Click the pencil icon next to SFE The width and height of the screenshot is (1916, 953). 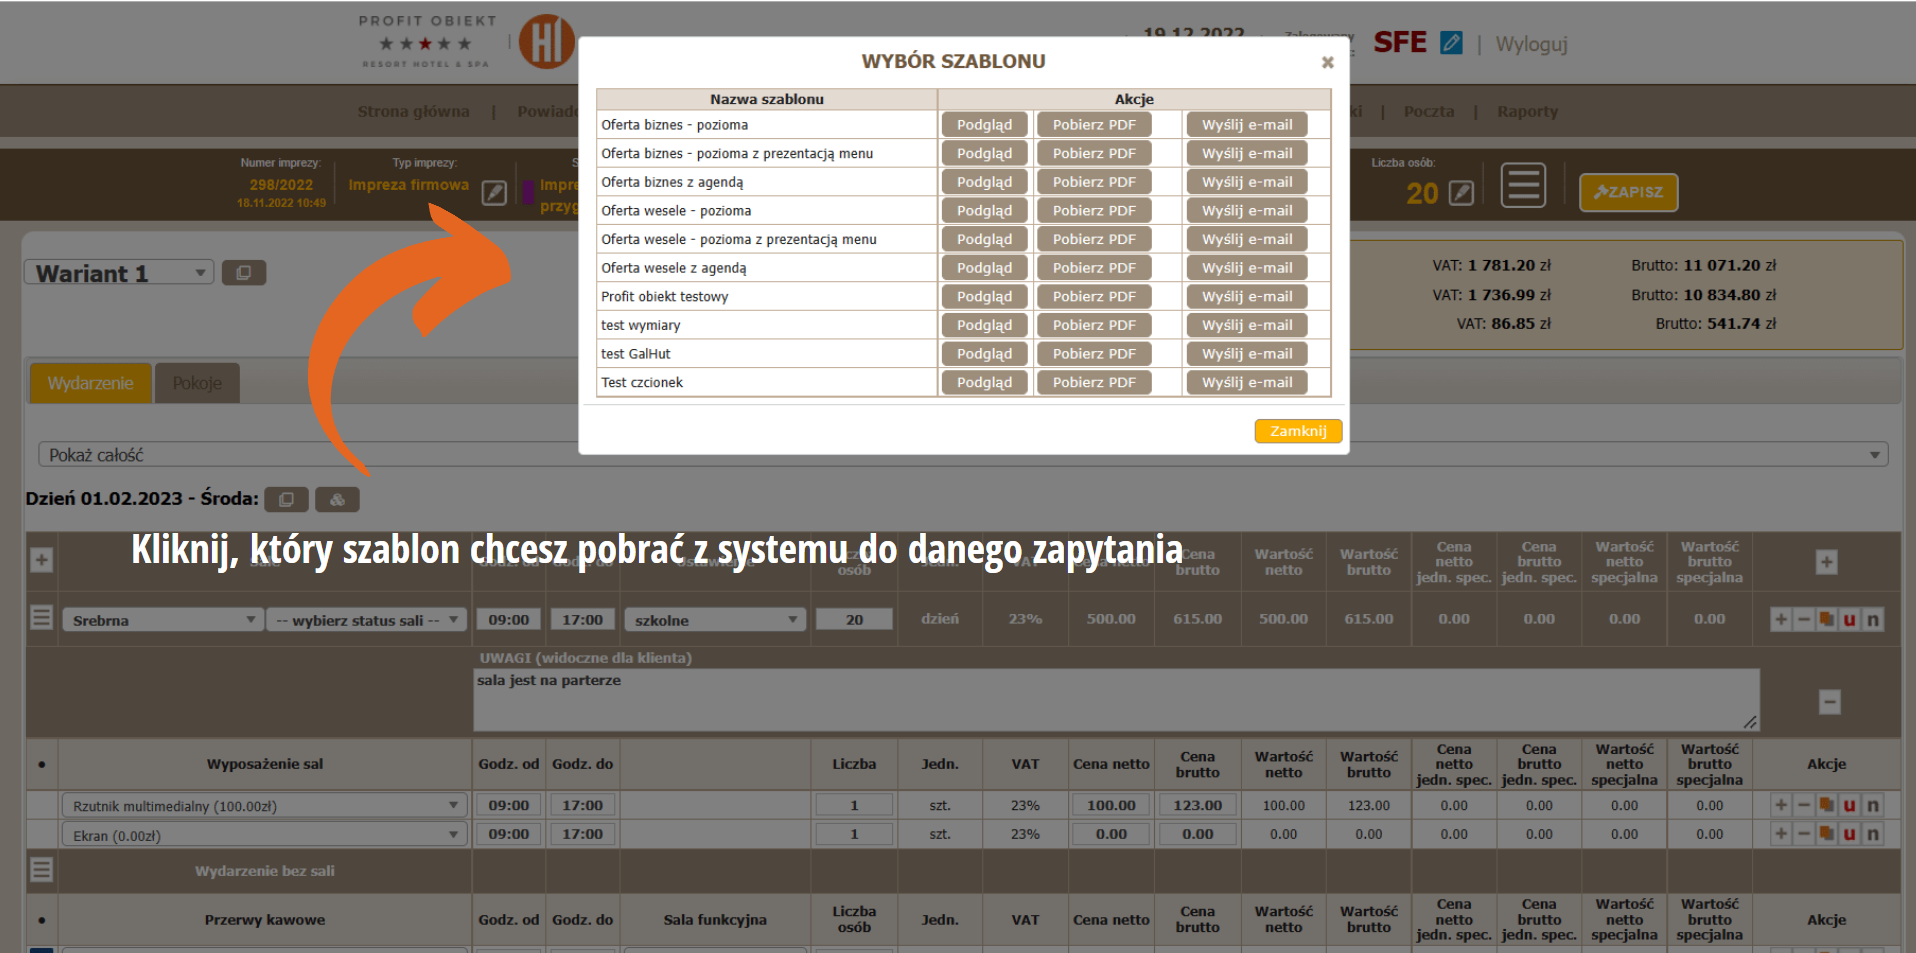pos(1451,43)
